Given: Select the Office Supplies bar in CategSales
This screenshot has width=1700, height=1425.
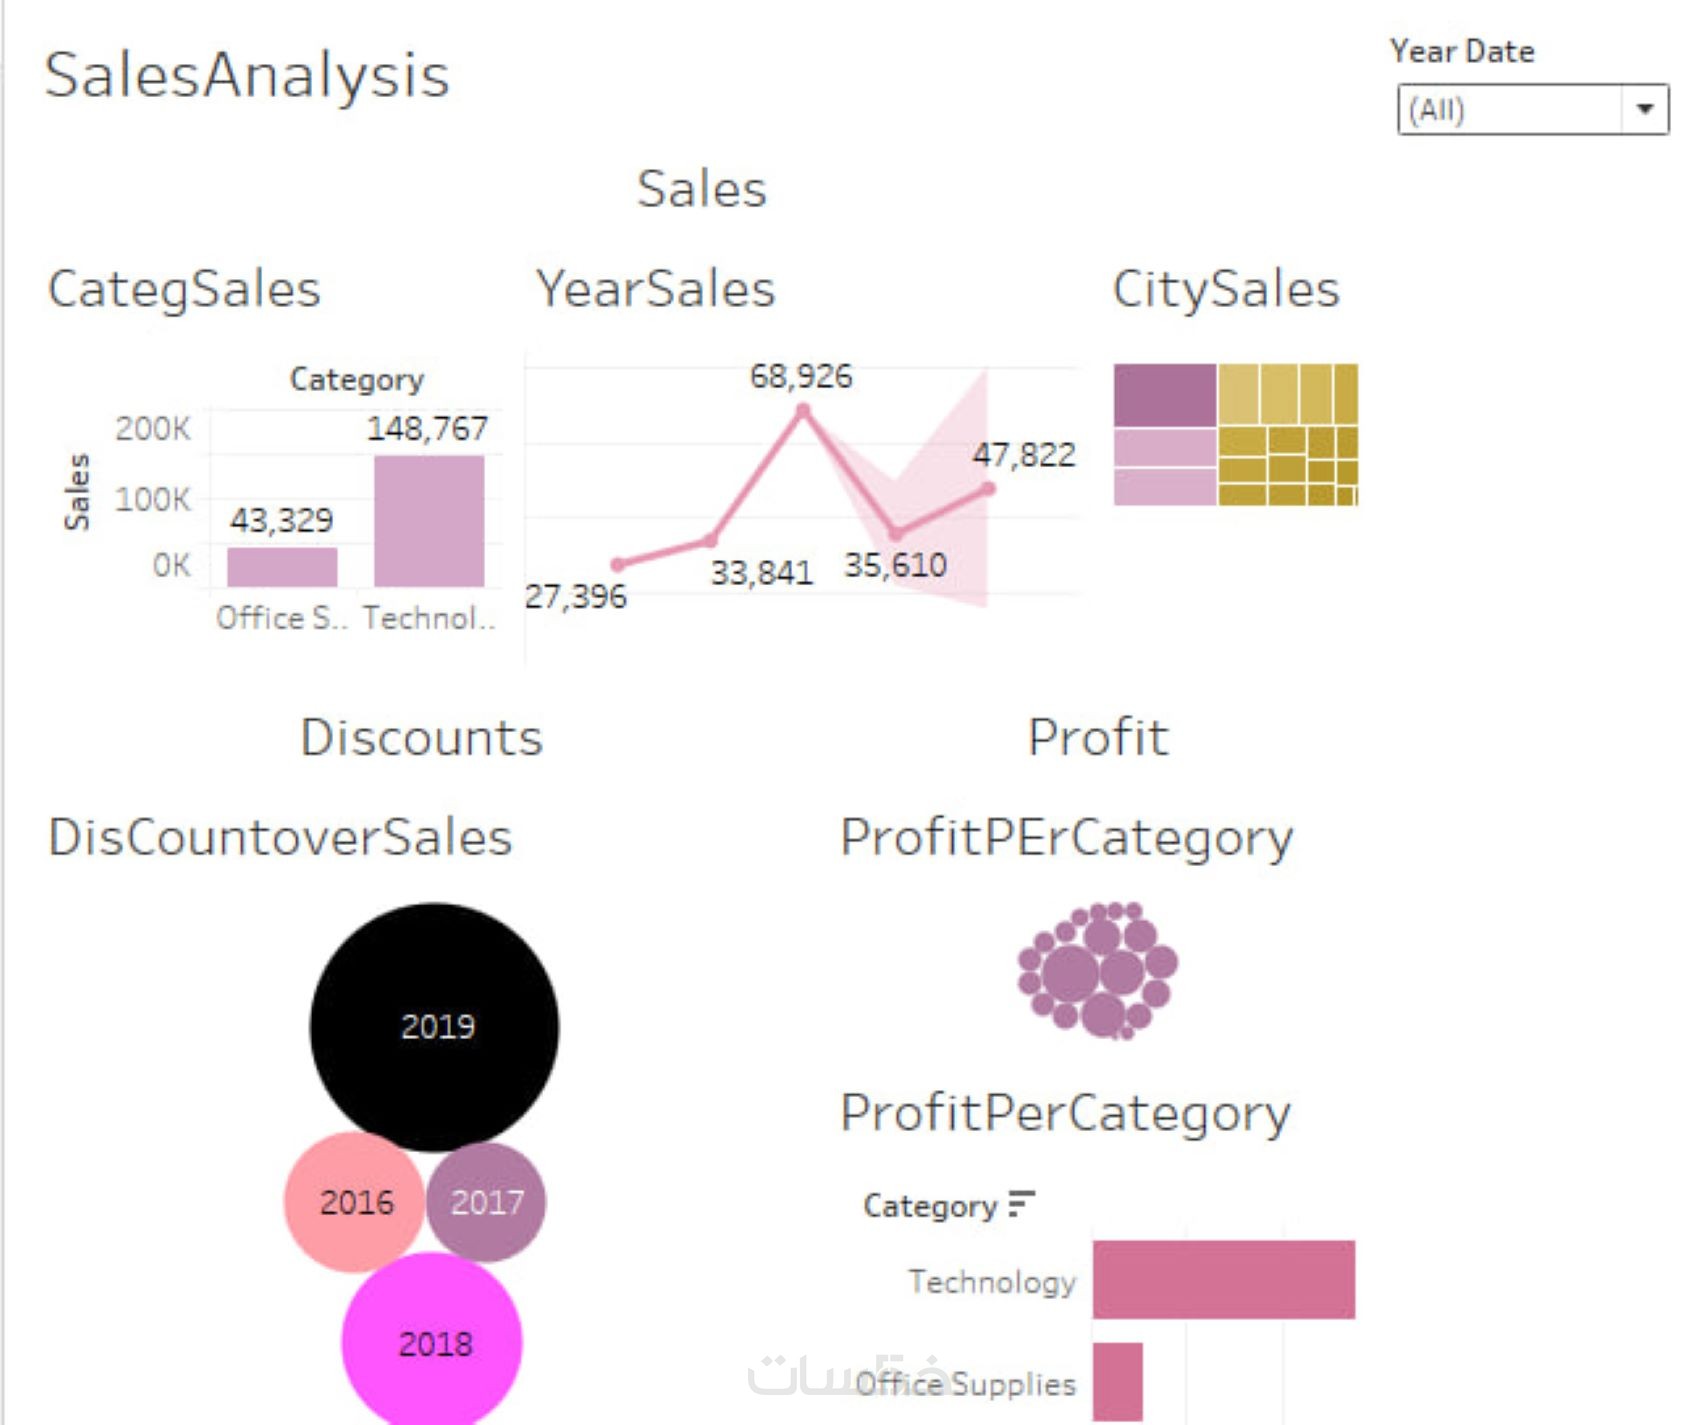Looking at the screenshot, I should click(282, 566).
